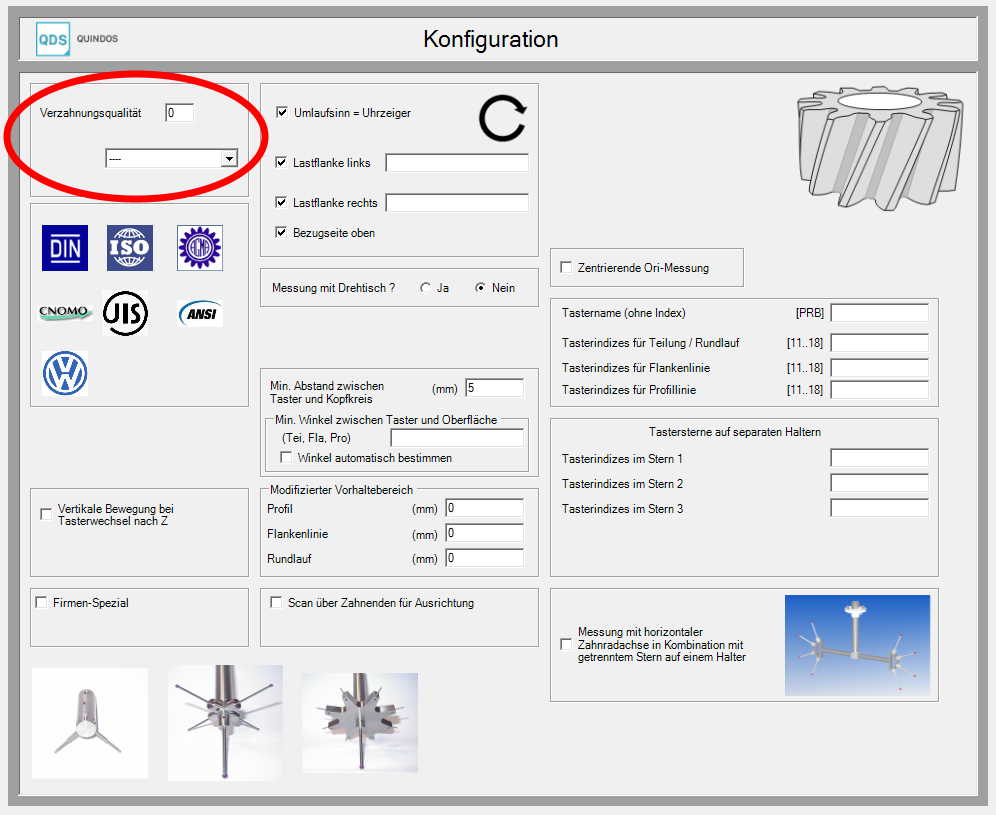Click the Lastflanke links text field
Image resolution: width=996 pixels, height=815 pixels.
click(x=457, y=163)
